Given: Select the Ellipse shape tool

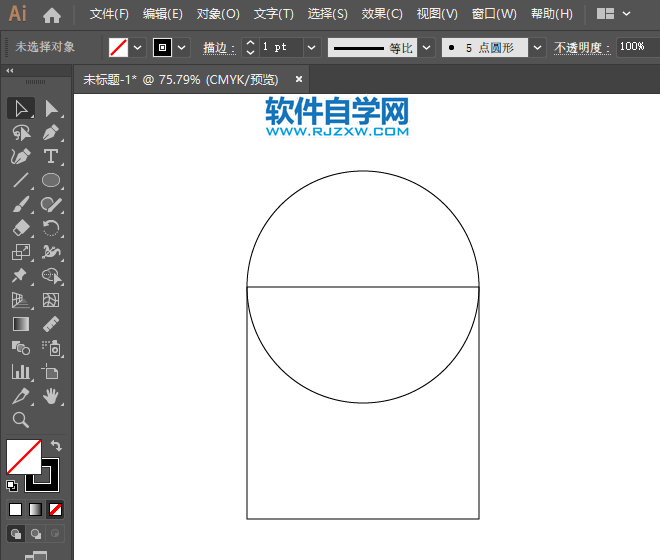Looking at the screenshot, I should 51,181.
